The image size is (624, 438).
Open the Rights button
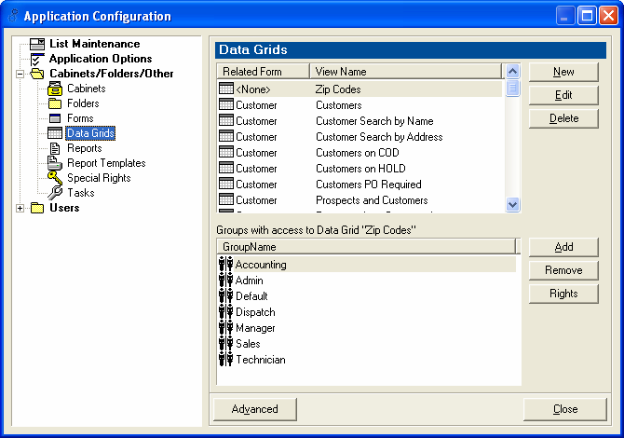click(564, 294)
